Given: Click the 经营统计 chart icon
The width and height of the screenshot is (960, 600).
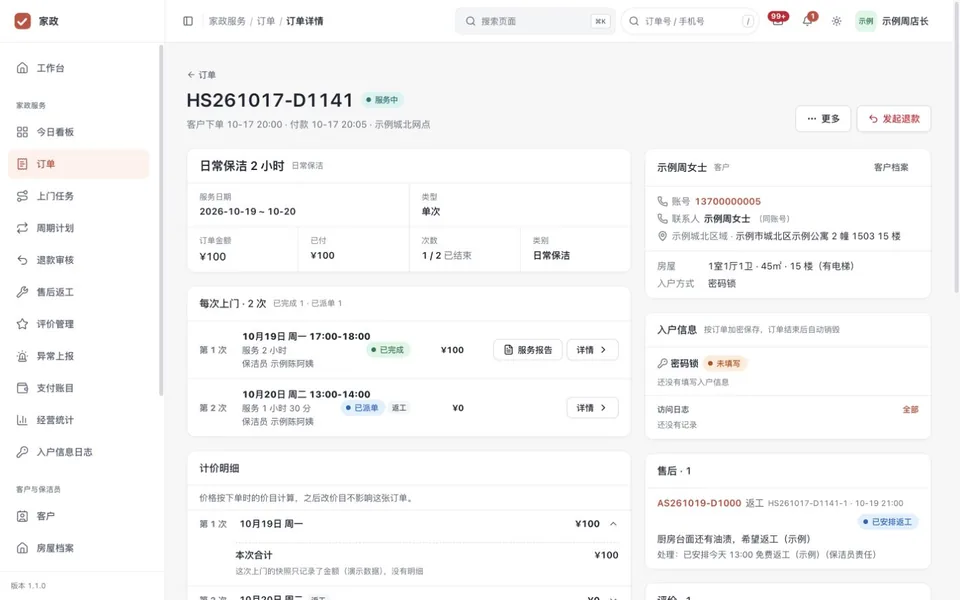Looking at the screenshot, I should [22, 420].
